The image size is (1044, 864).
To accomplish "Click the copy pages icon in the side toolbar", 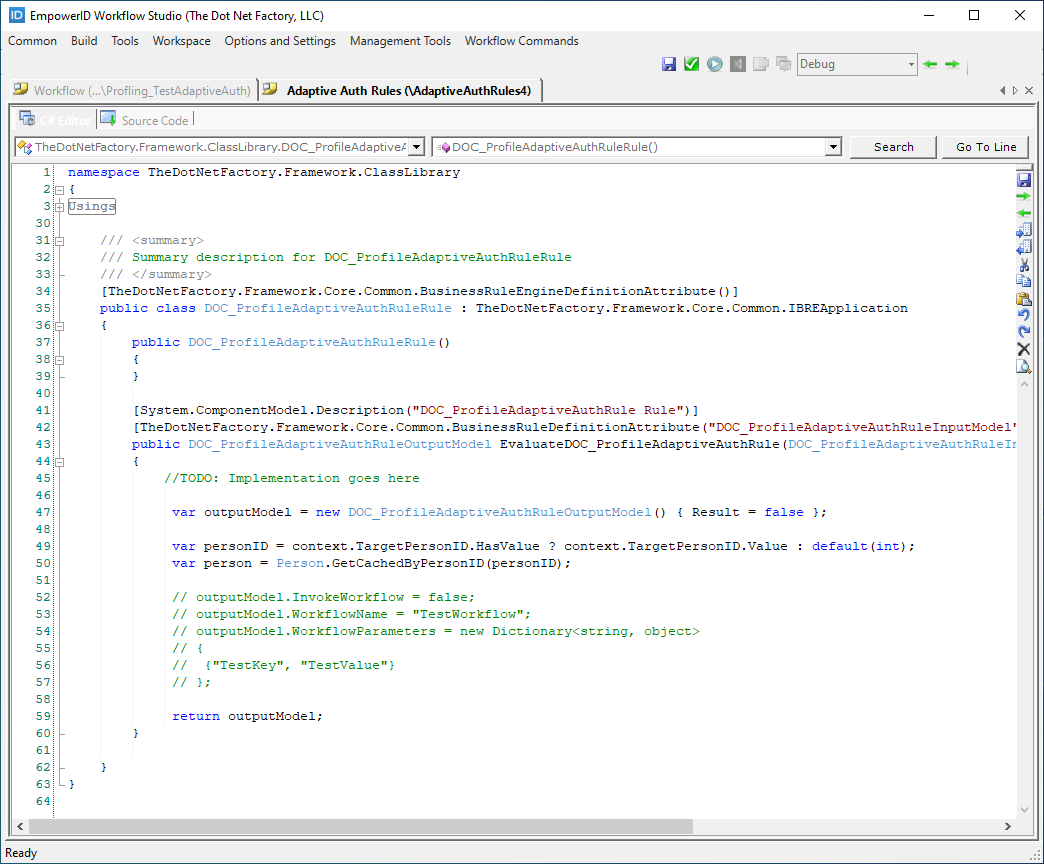I will click(1023, 282).
